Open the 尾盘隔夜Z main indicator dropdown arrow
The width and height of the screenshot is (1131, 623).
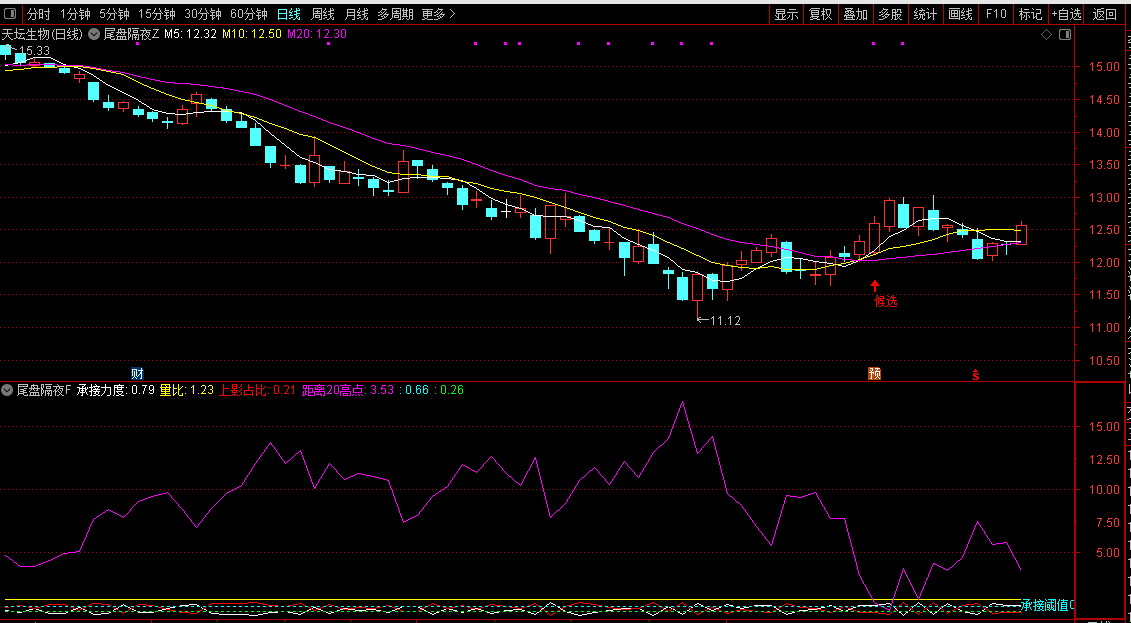(x=94, y=33)
